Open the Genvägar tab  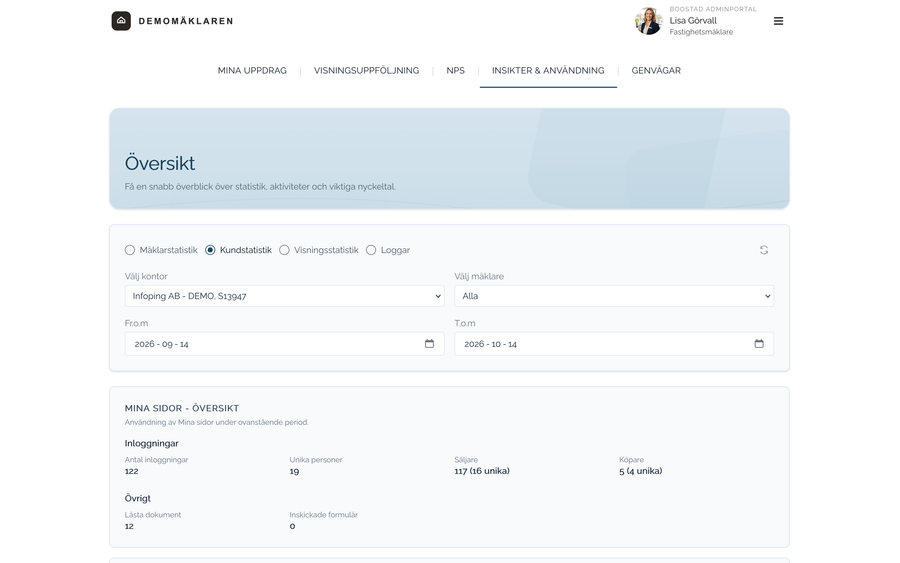click(x=656, y=71)
